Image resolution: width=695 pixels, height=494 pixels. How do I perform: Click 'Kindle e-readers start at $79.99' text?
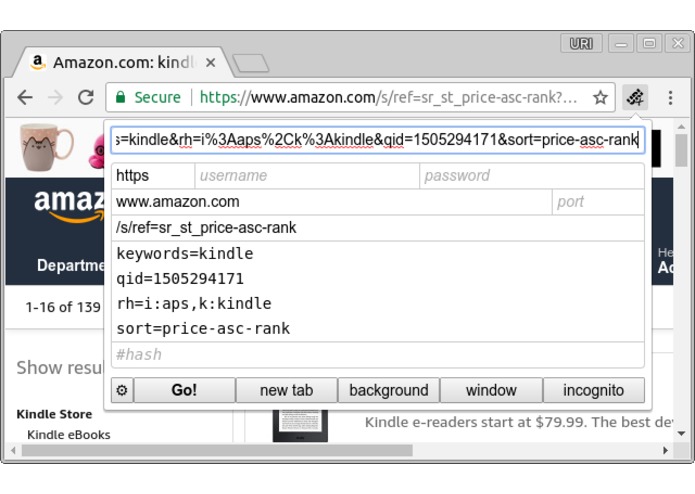pos(474,422)
